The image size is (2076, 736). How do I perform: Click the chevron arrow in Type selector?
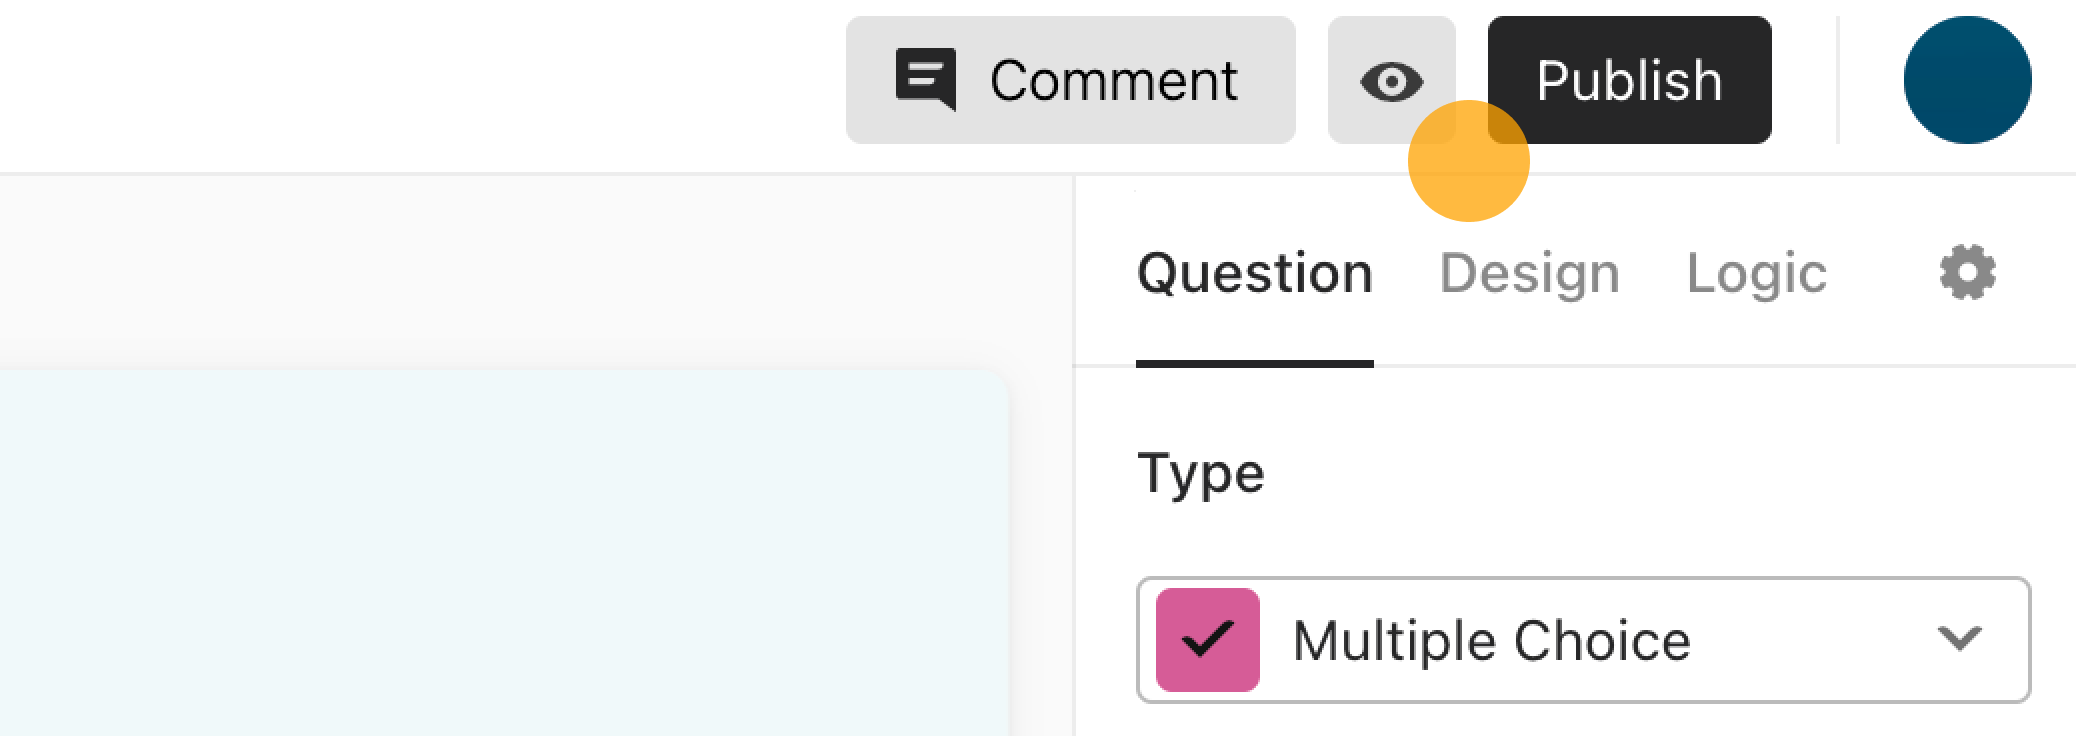click(1958, 638)
